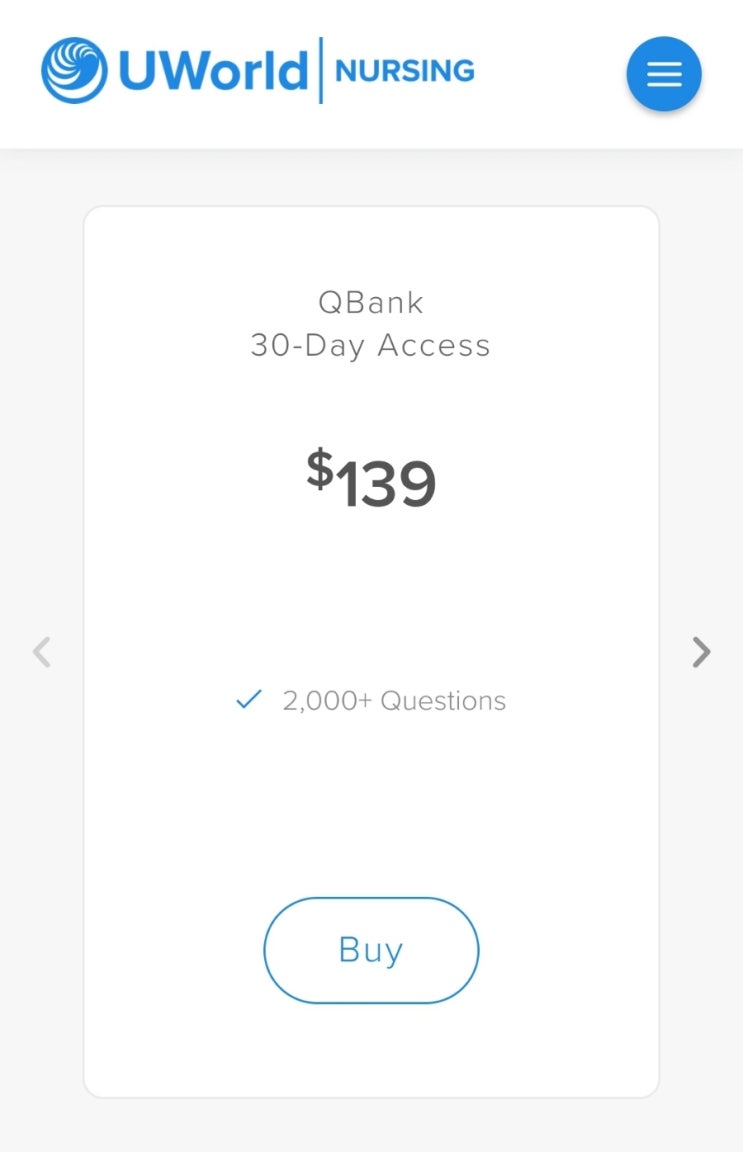Click the UWorld wave logo icon
This screenshot has width=743, height=1152.
click(x=74, y=71)
